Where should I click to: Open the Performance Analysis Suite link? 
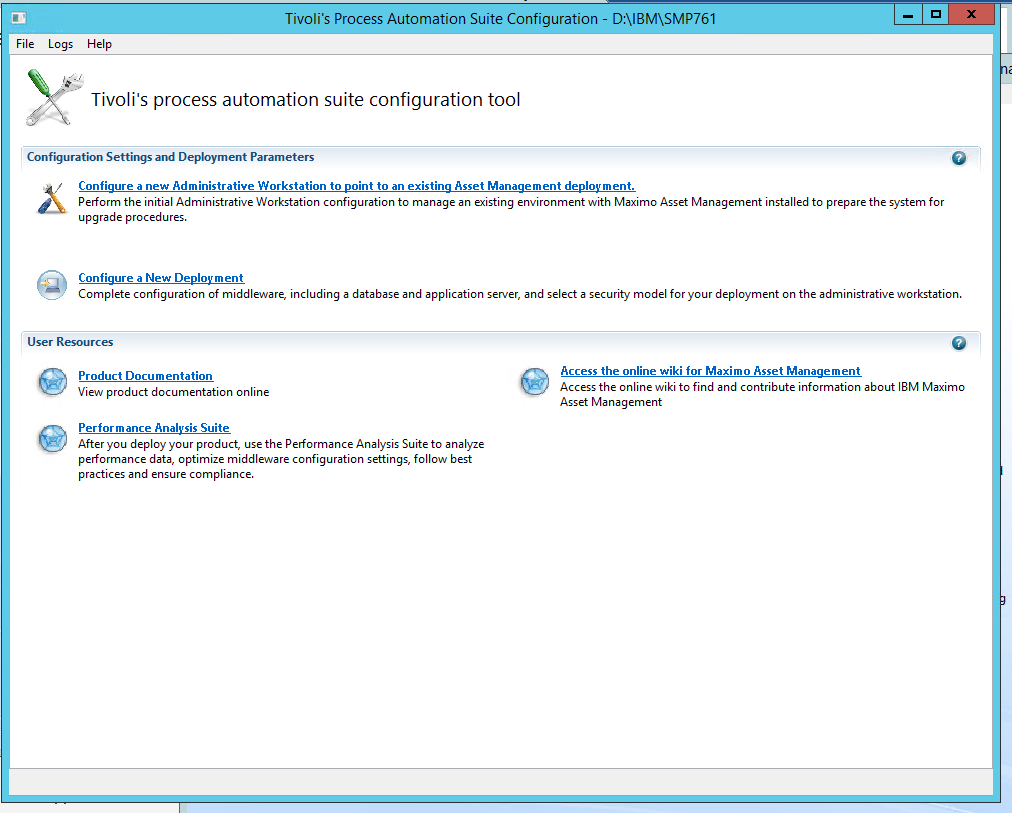click(x=153, y=427)
